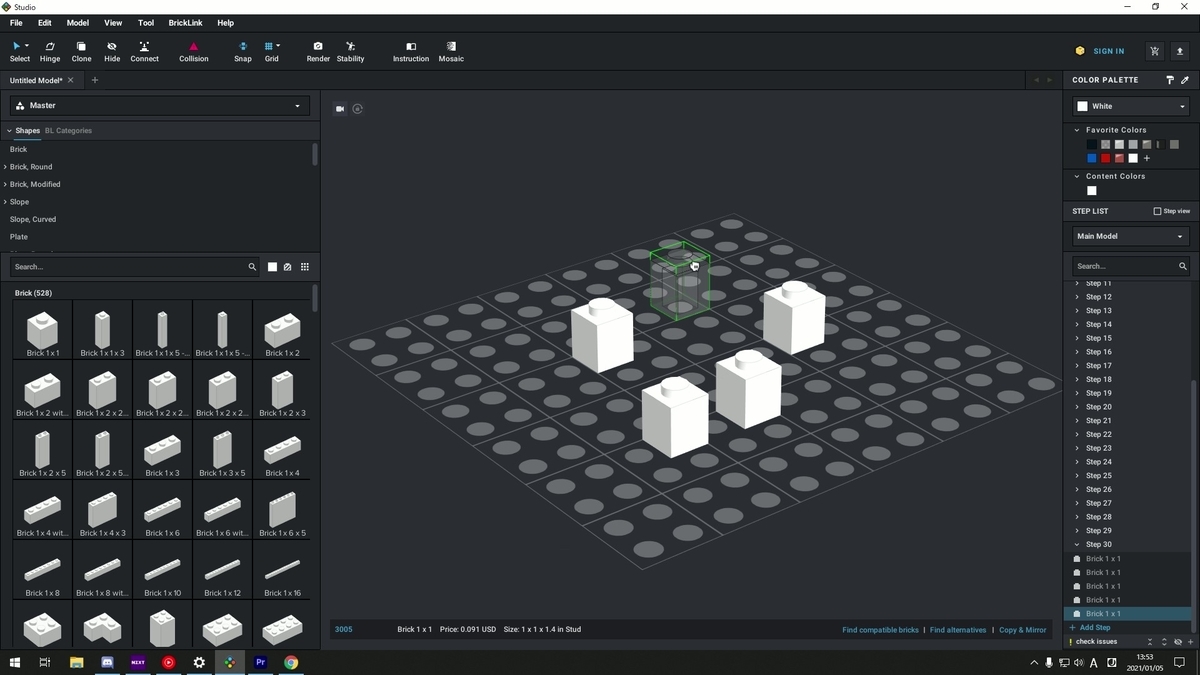The image size is (1200, 675).
Task: Click the Add Step button
Action: click(x=1090, y=628)
